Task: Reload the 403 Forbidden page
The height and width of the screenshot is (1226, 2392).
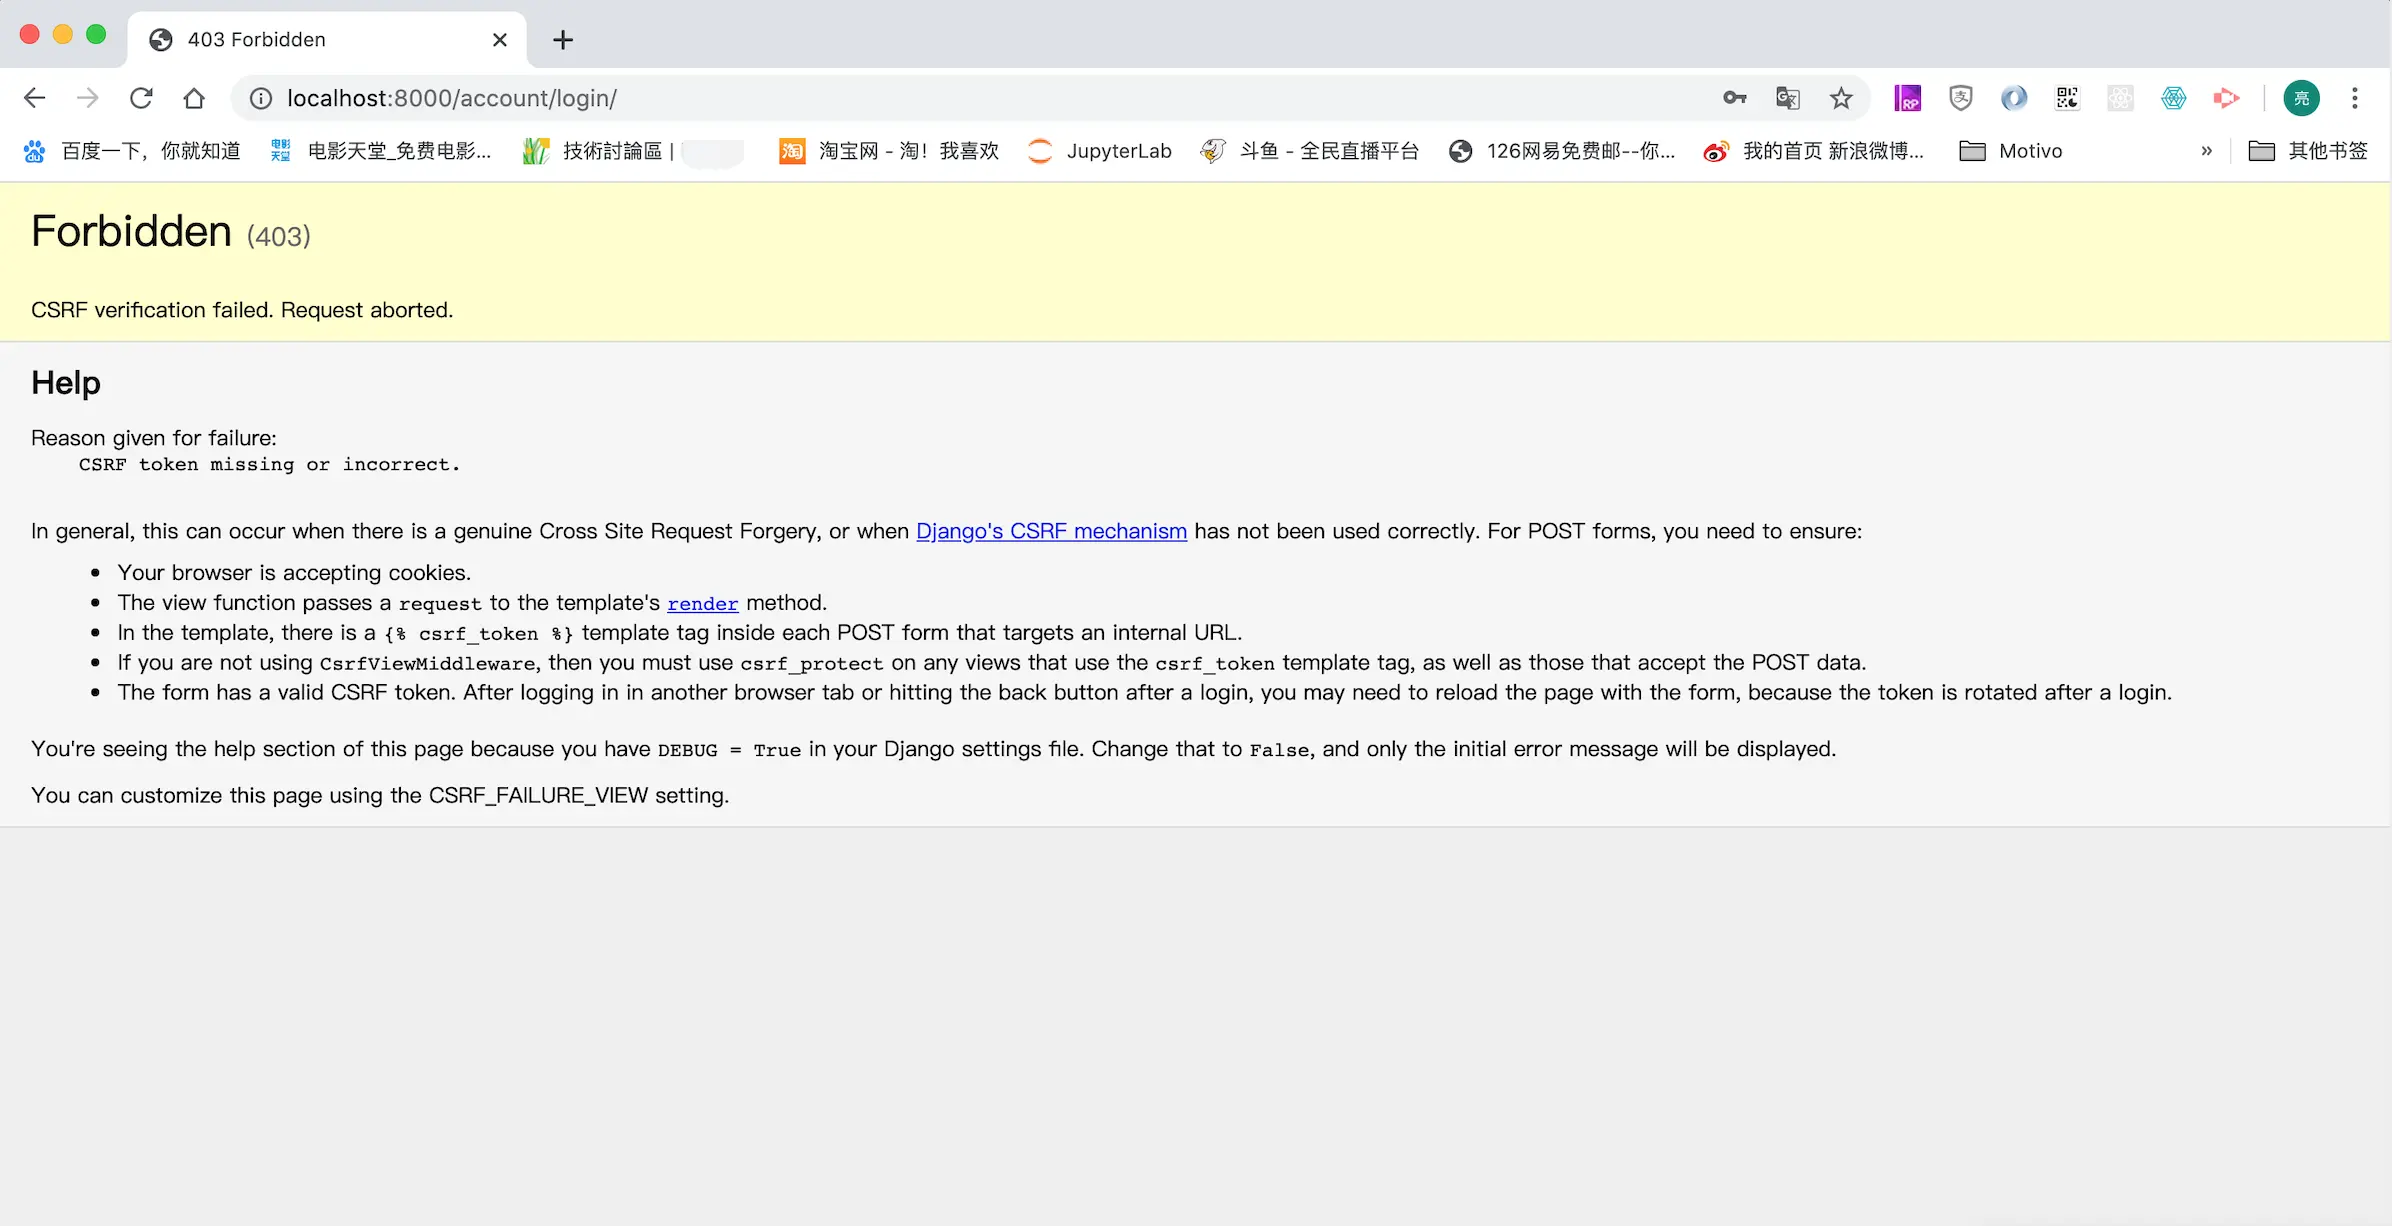Action: pos(141,98)
